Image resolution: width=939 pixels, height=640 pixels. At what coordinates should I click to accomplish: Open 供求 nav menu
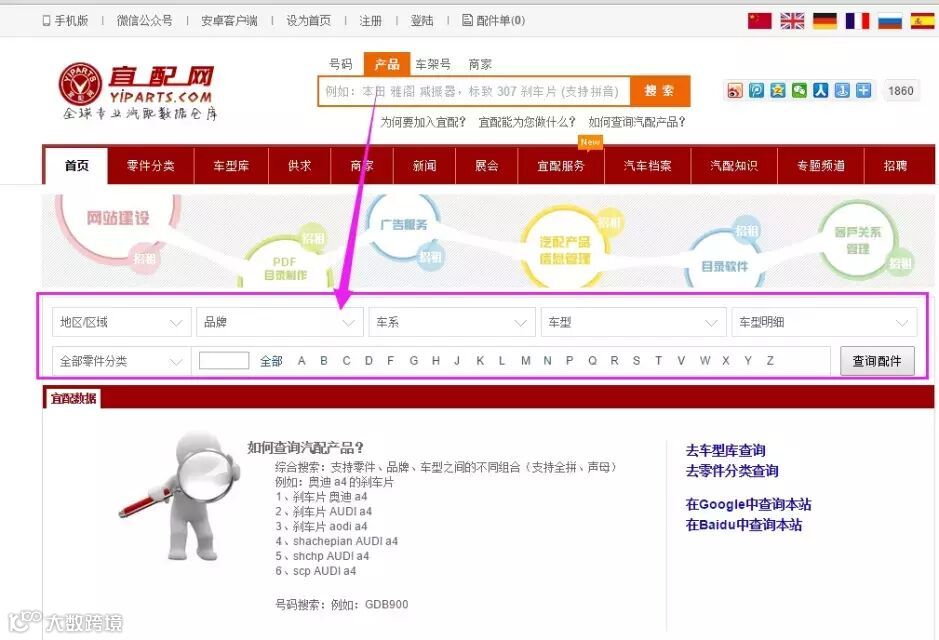click(x=299, y=166)
